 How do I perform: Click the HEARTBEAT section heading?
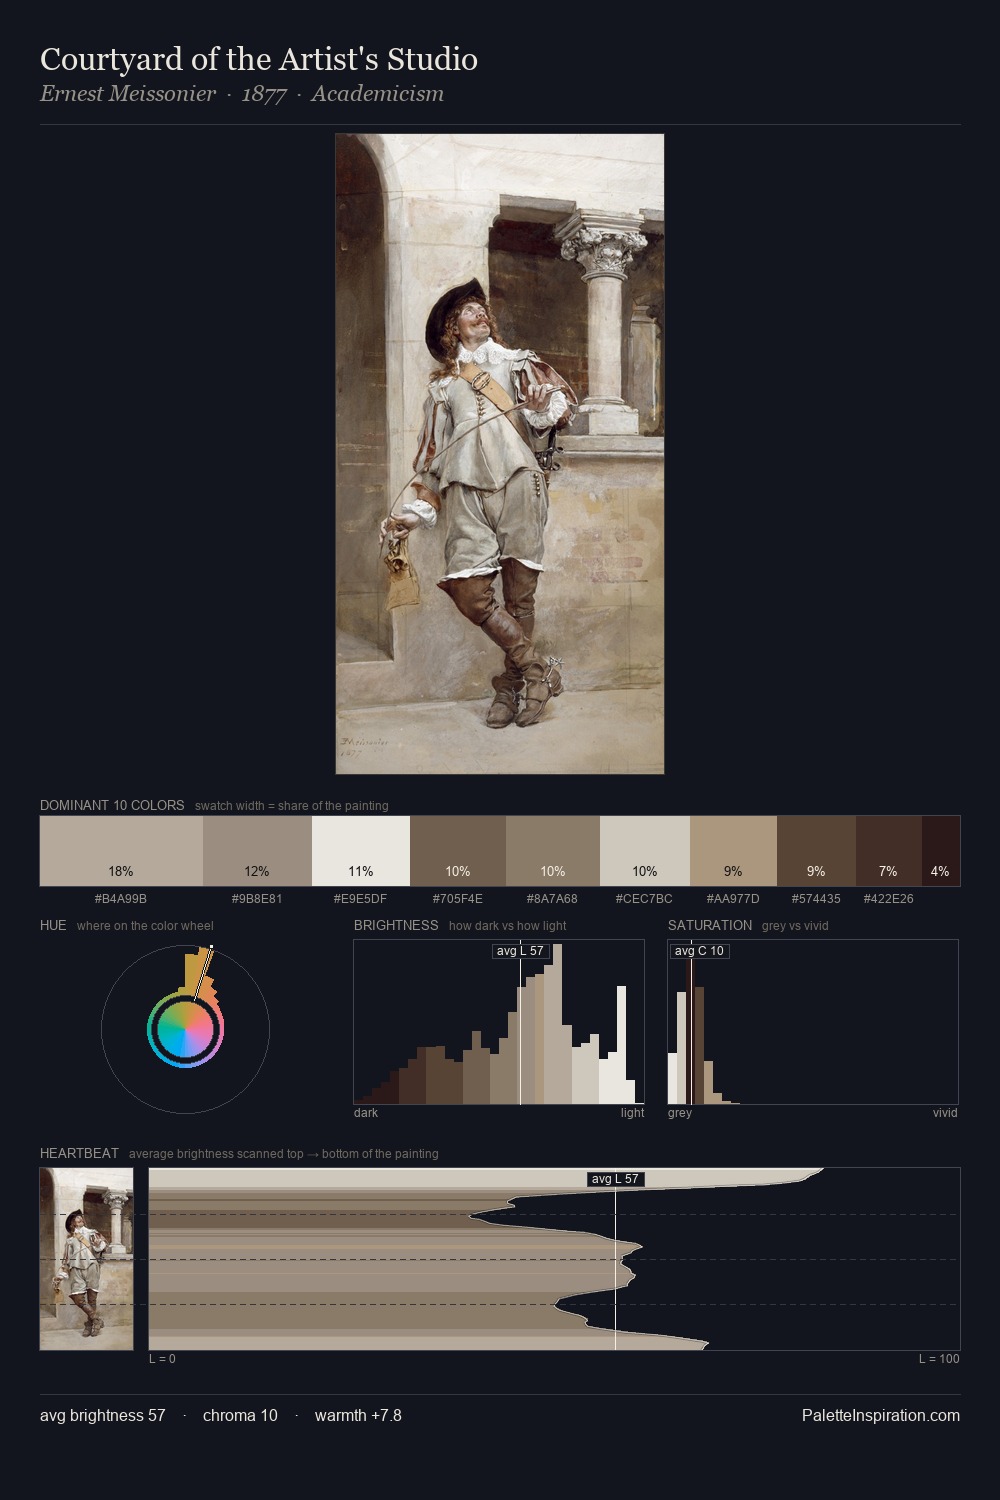(79, 1153)
